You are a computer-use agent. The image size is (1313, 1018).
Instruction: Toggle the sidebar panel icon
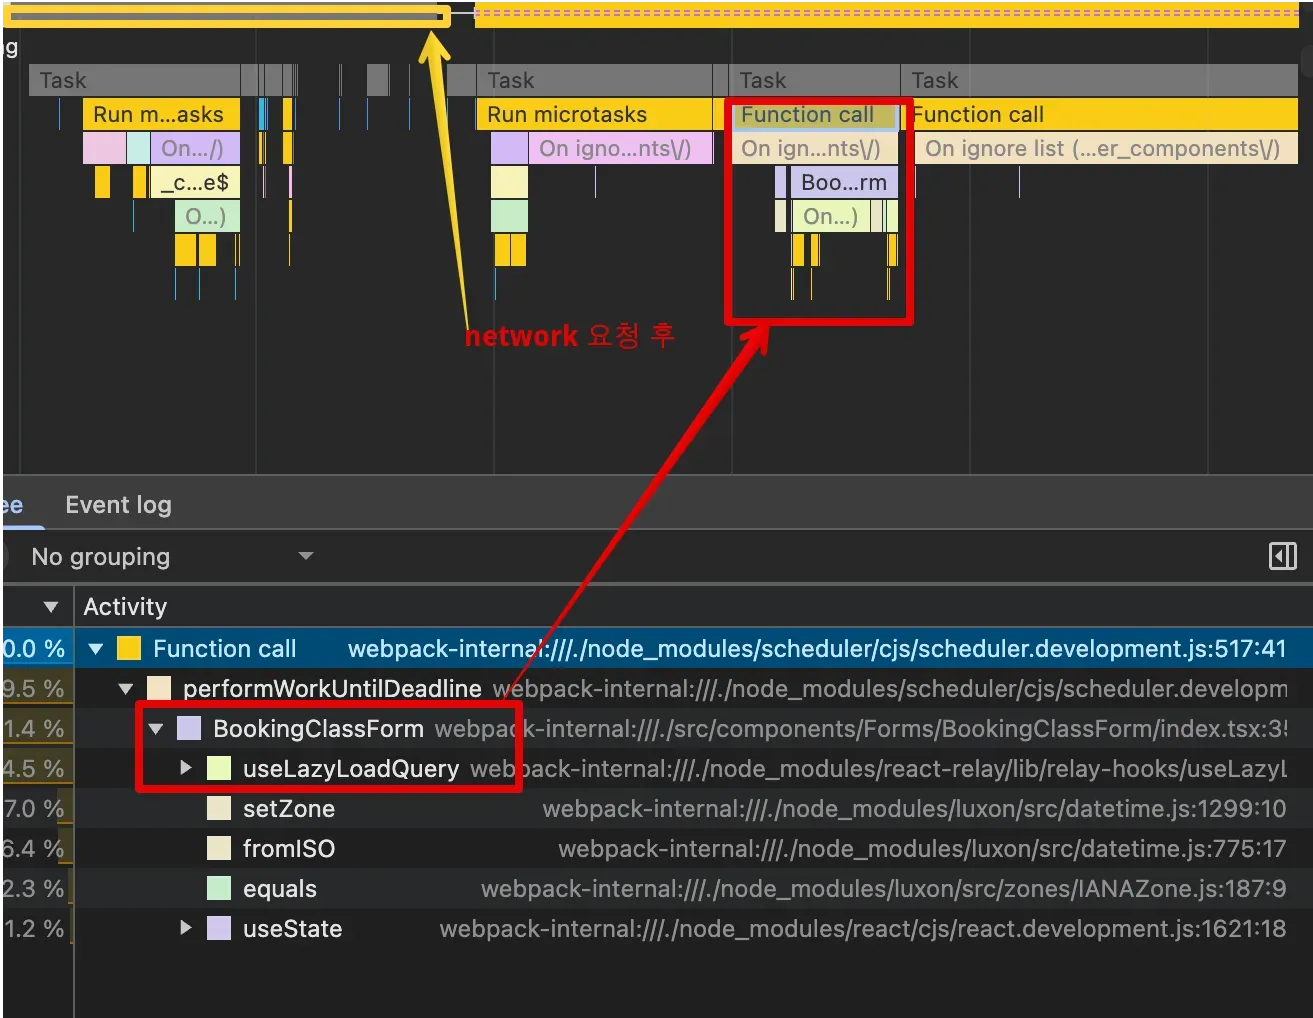(x=1282, y=557)
